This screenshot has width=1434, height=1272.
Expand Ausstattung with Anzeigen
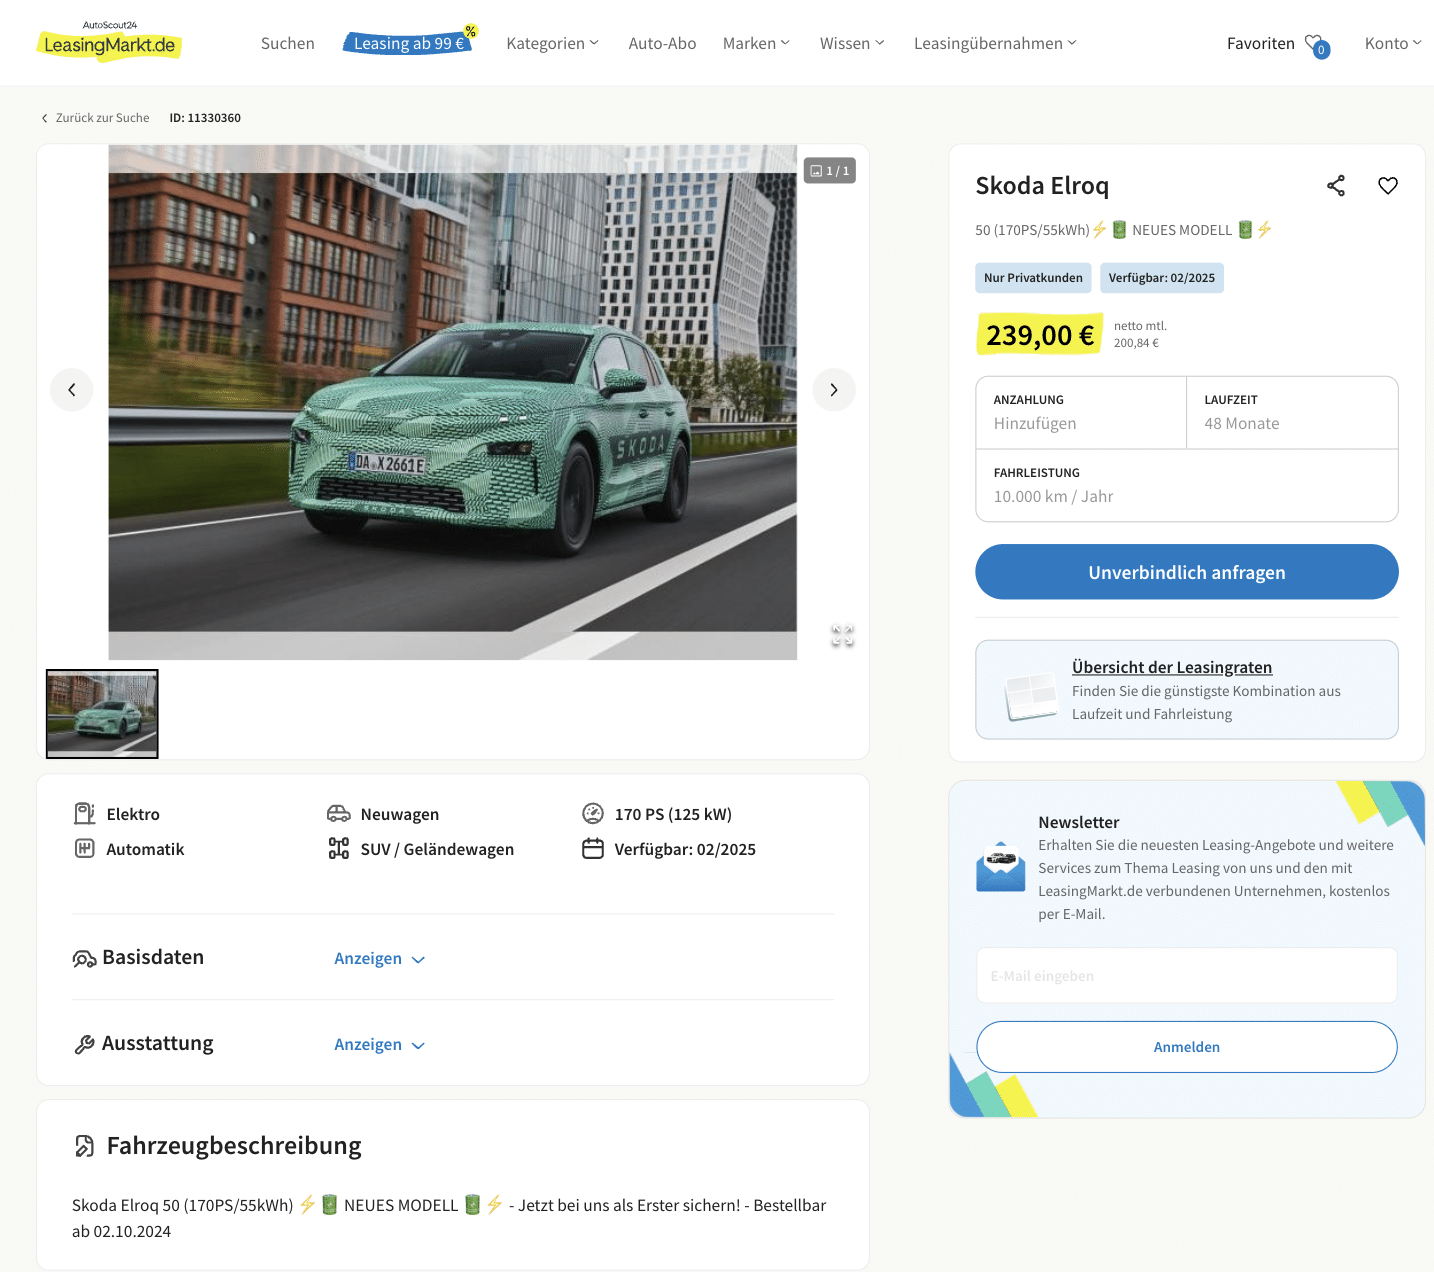(380, 1045)
